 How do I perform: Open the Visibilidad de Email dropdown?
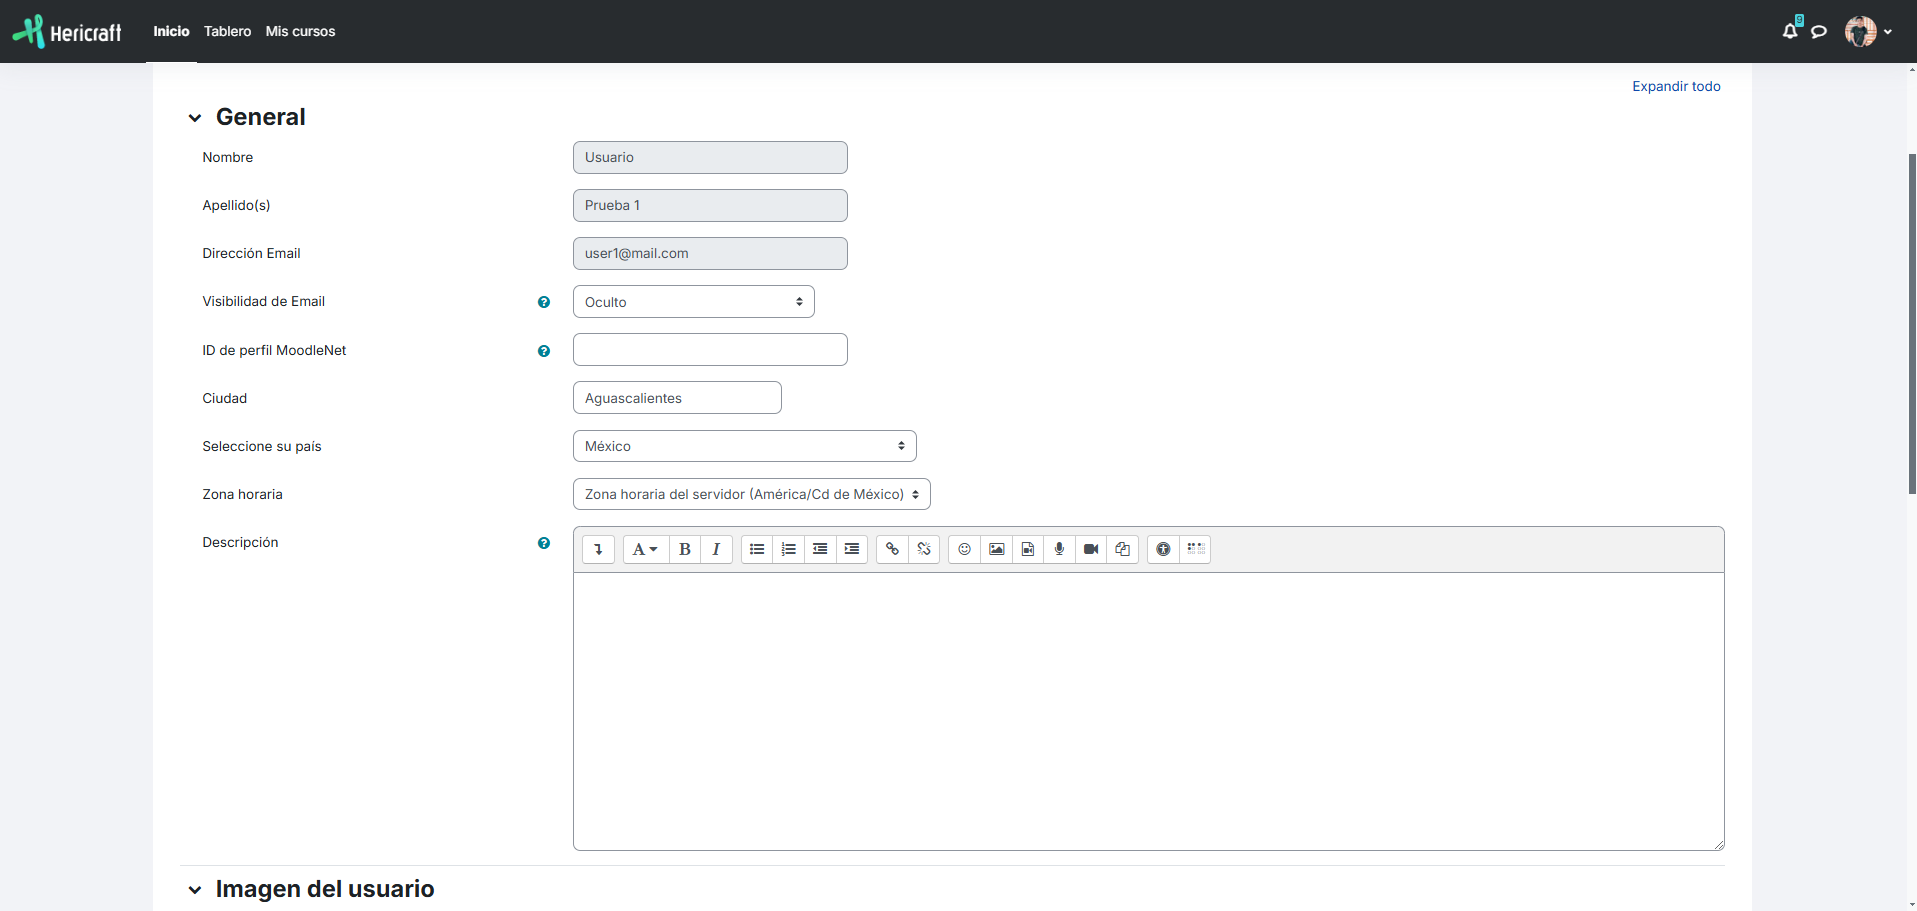693,302
